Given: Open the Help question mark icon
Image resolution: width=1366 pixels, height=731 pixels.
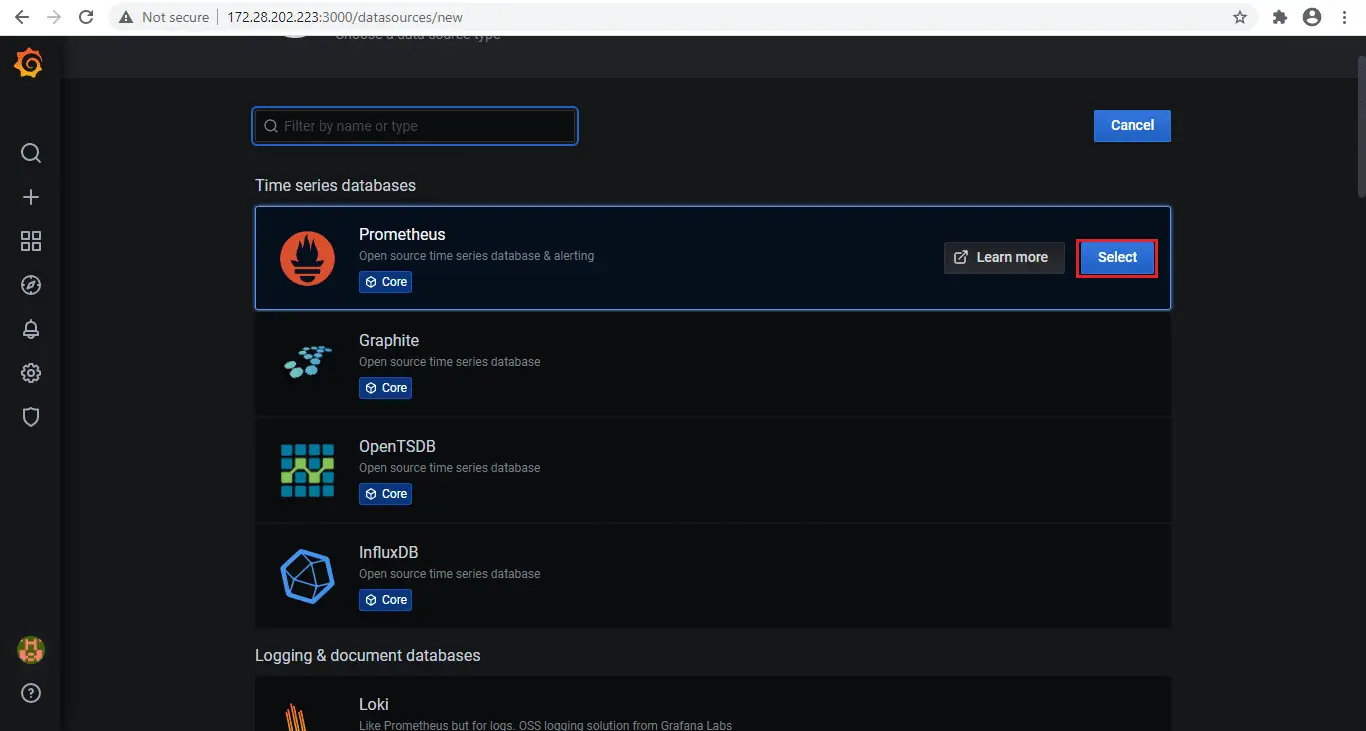Looking at the screenshot, I should [30, 692].
